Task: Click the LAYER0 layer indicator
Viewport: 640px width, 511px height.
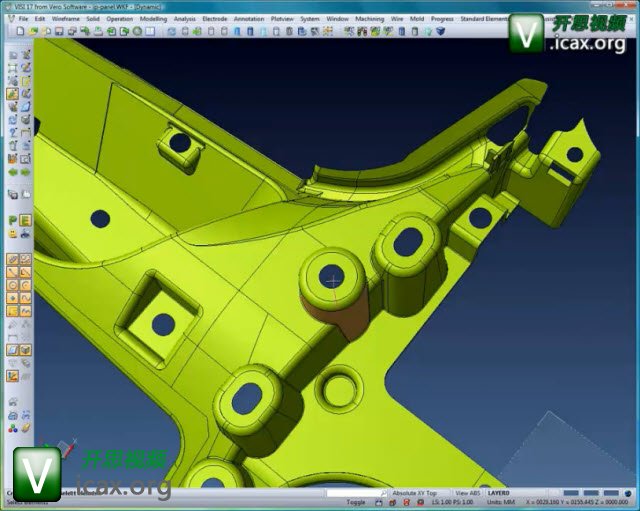Action: click(x=498, y=493)
